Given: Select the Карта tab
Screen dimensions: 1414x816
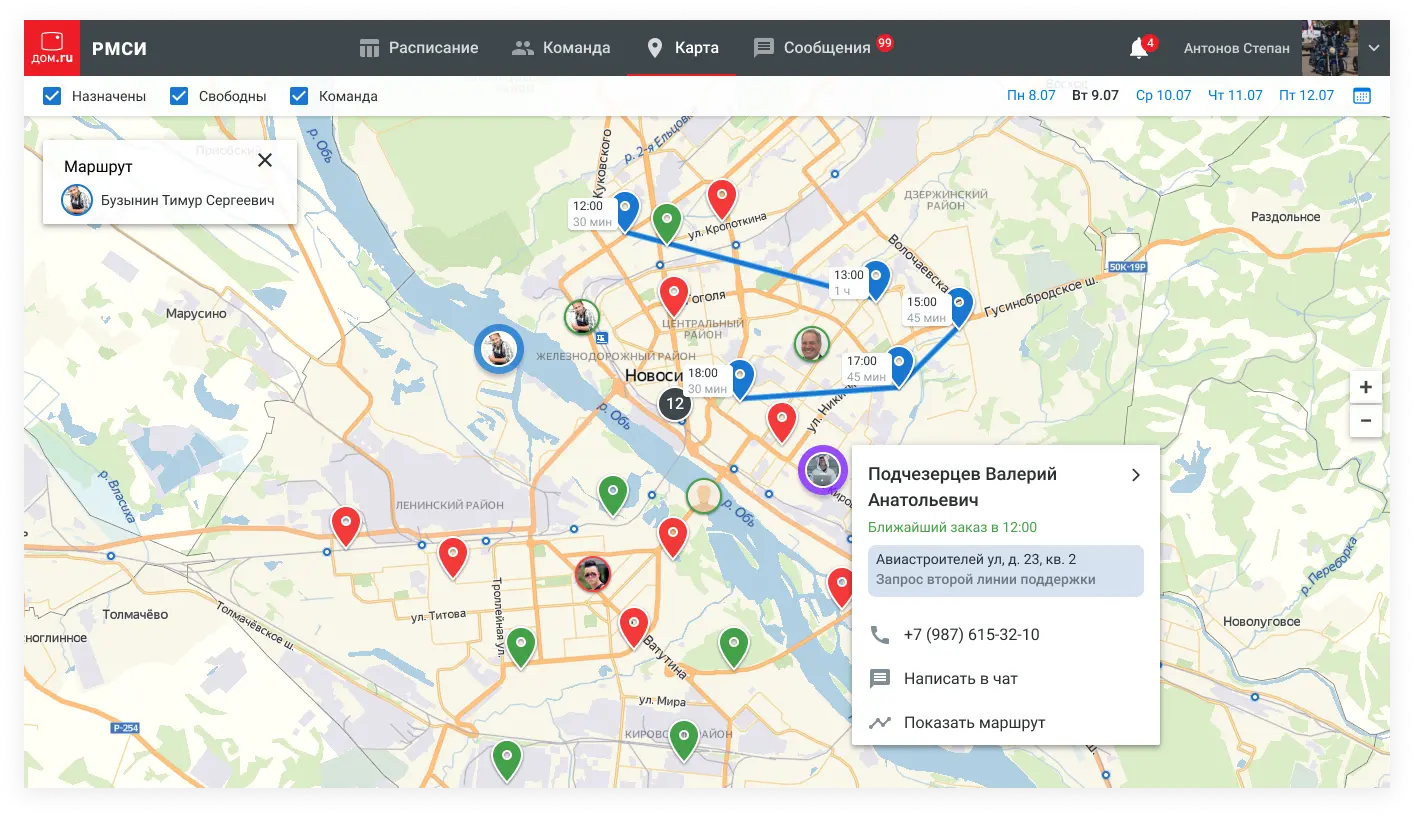Looking at the screenshot, I should coord(682,47).
